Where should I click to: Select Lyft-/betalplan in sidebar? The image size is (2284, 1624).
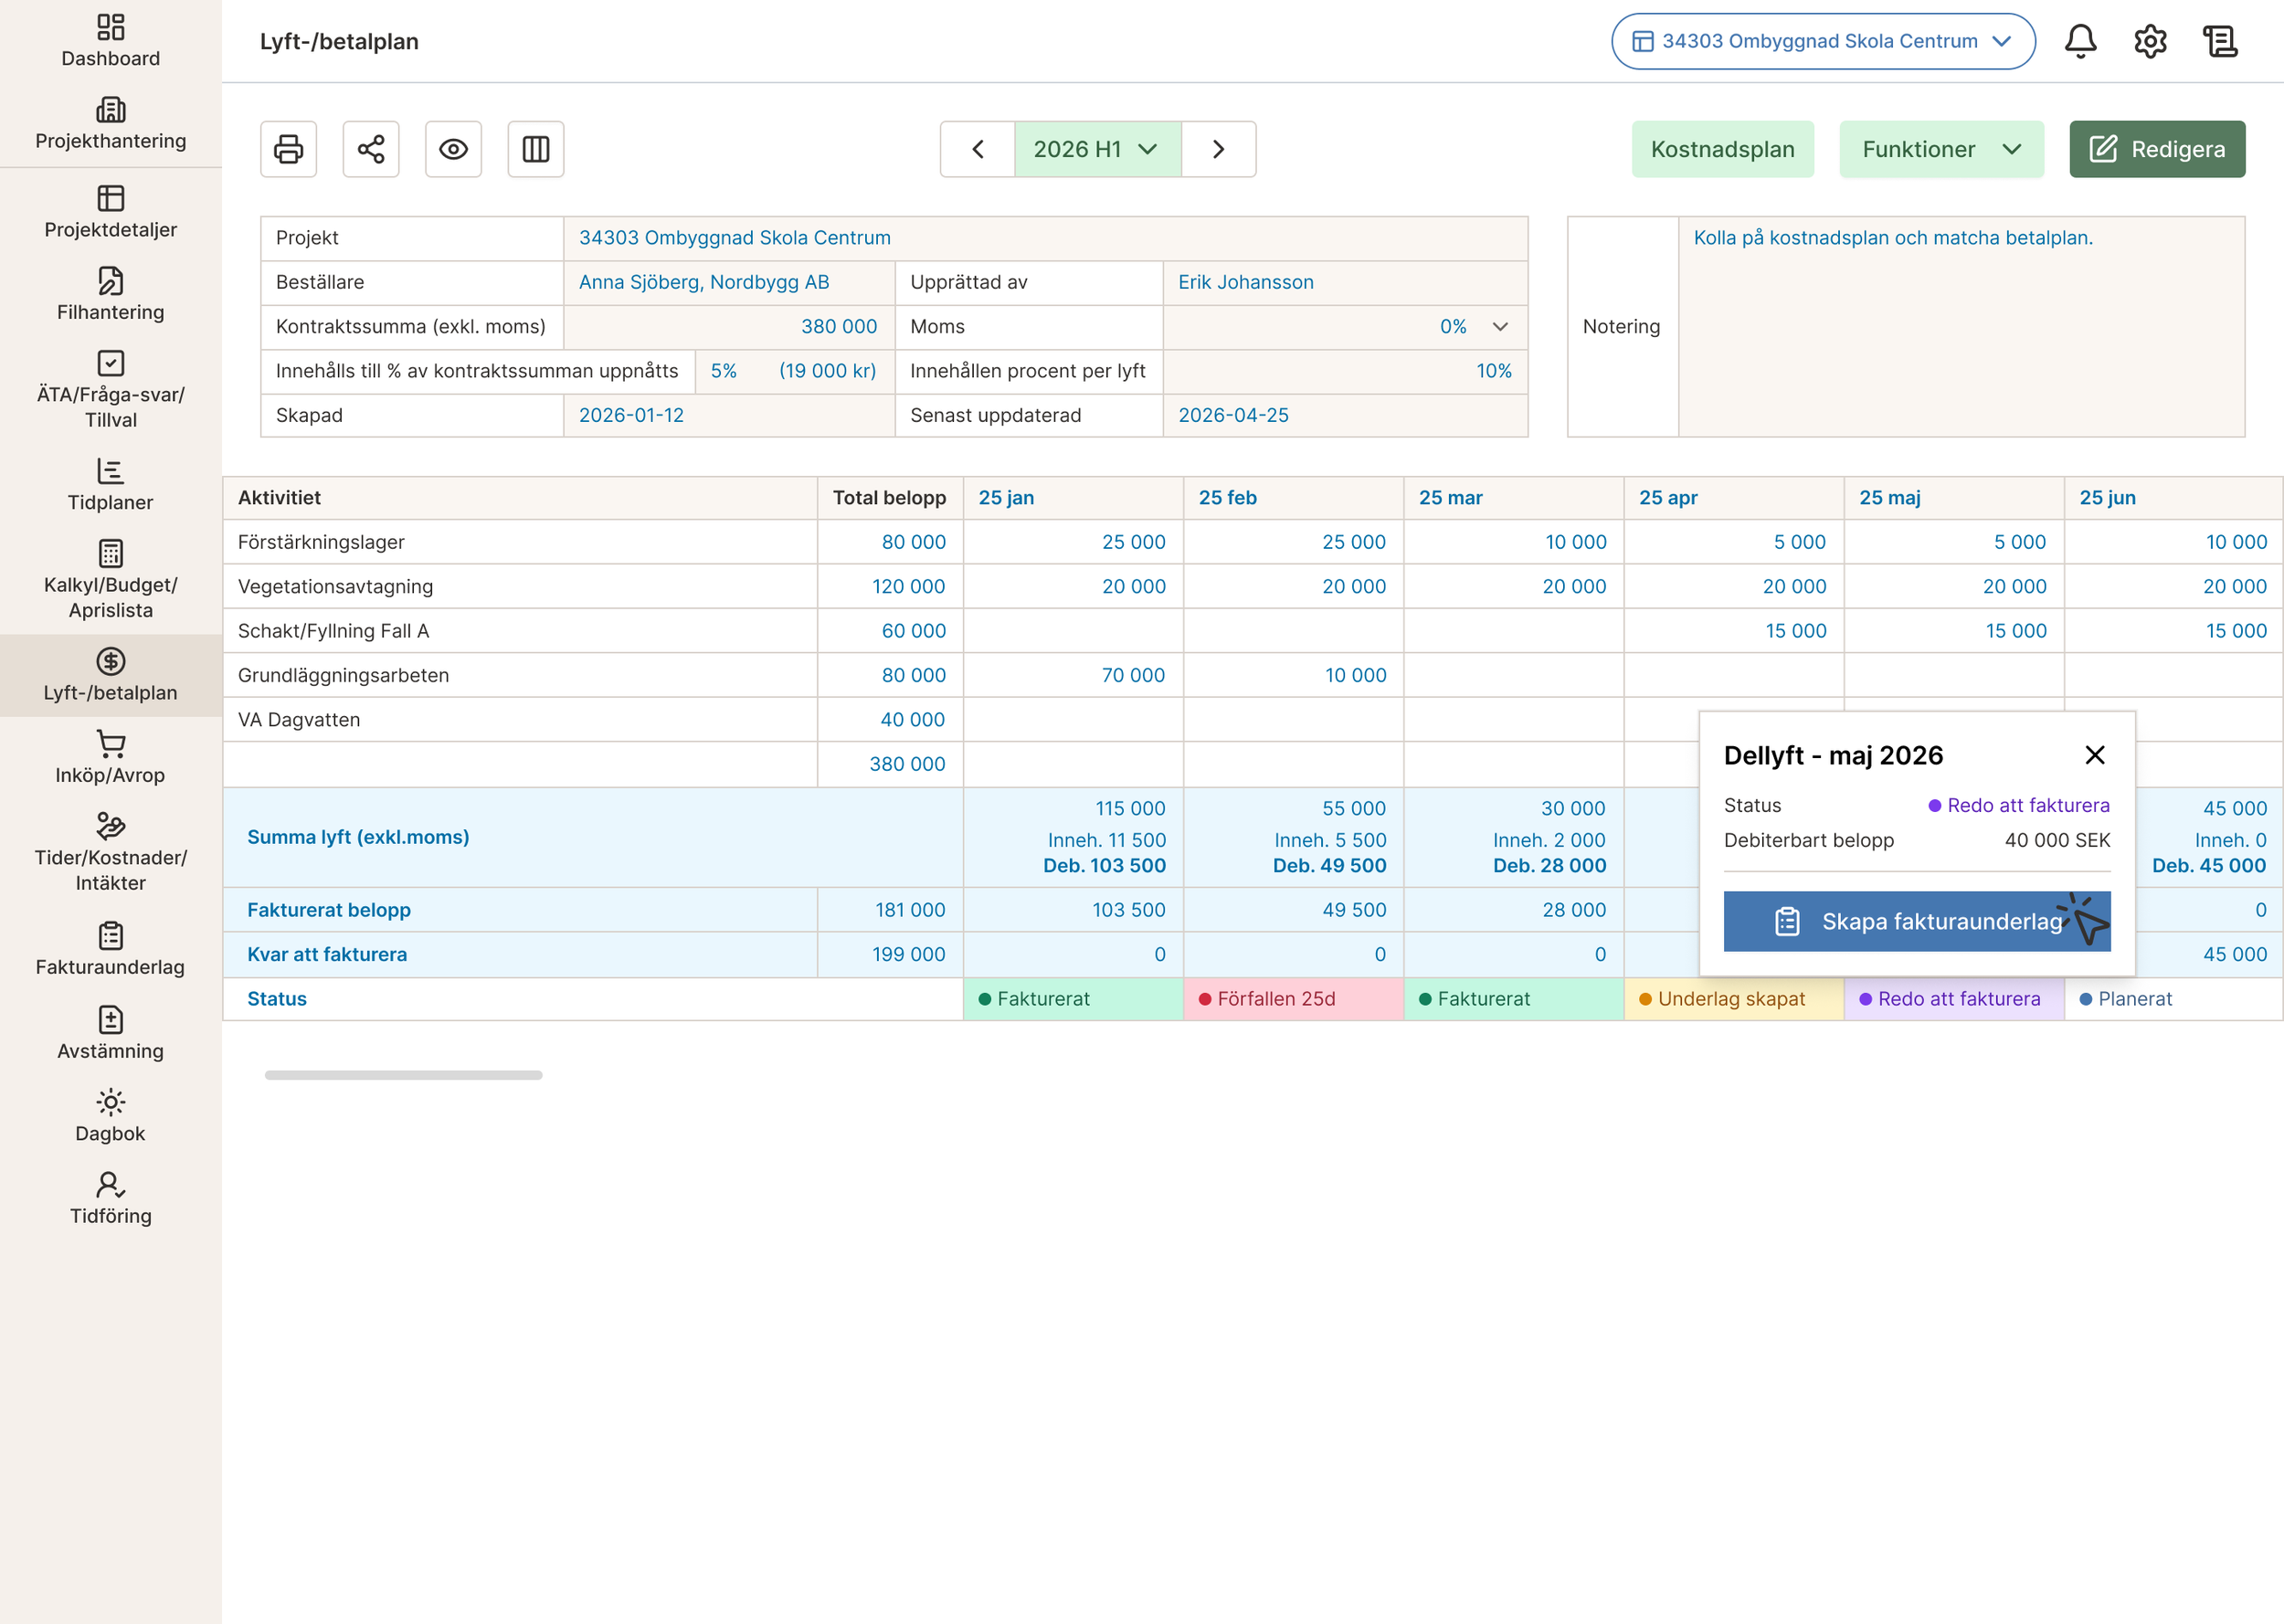click(111, 675)
